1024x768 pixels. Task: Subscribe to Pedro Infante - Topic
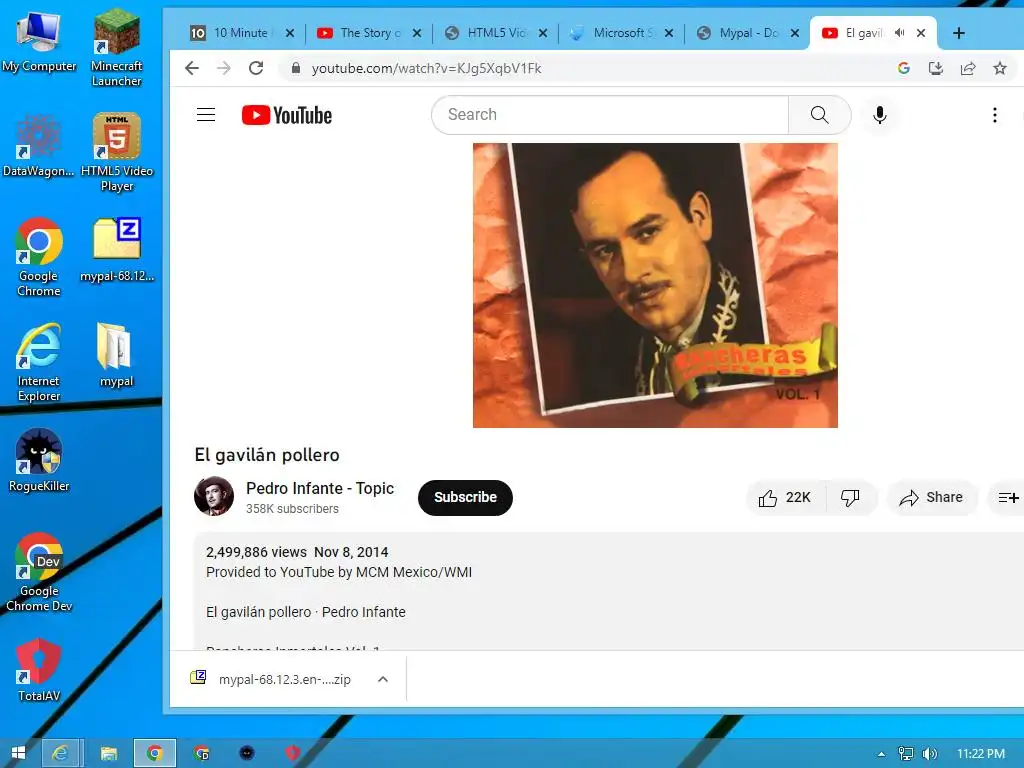(465, 498)
